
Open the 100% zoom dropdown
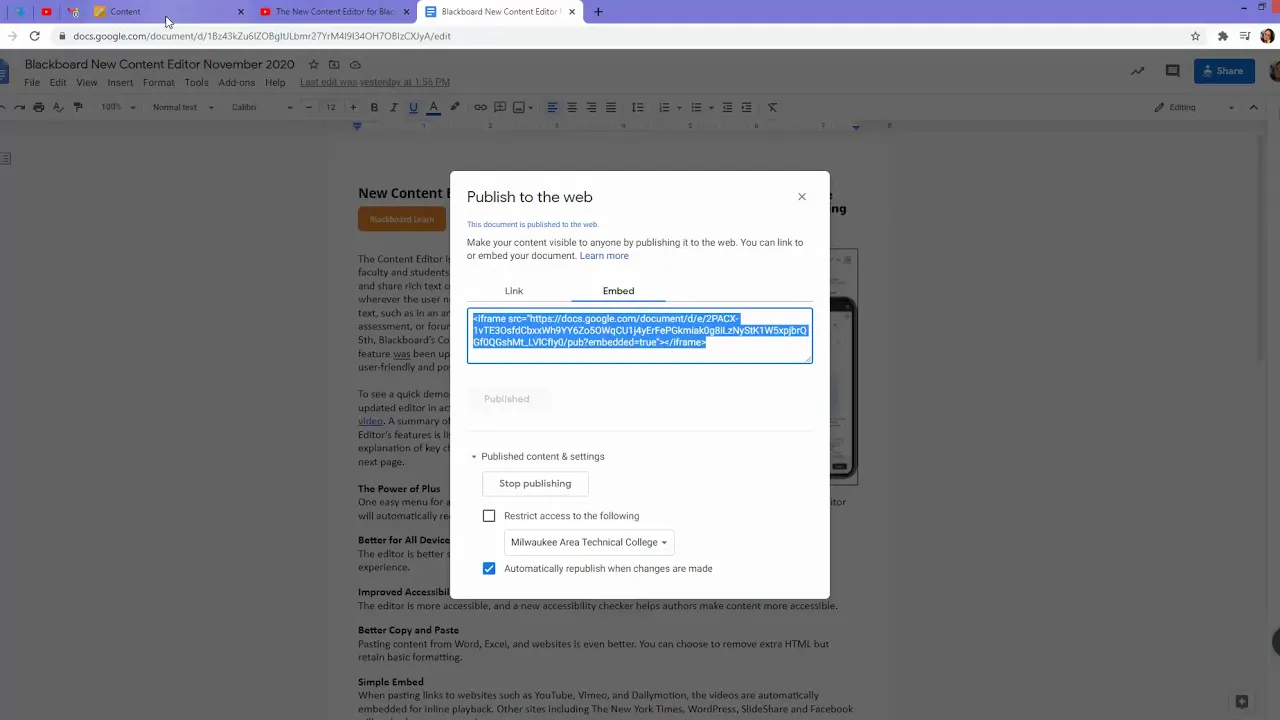click(118, 107)
